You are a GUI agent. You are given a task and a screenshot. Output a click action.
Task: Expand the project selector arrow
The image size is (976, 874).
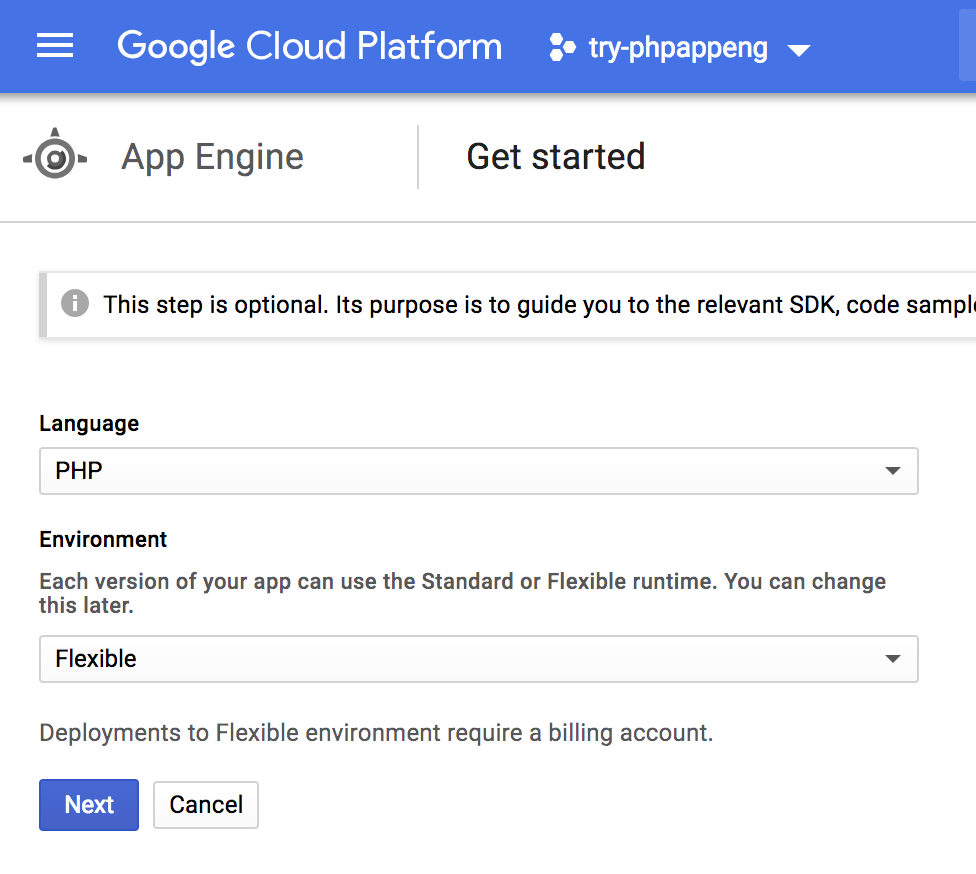coord(798,50)
